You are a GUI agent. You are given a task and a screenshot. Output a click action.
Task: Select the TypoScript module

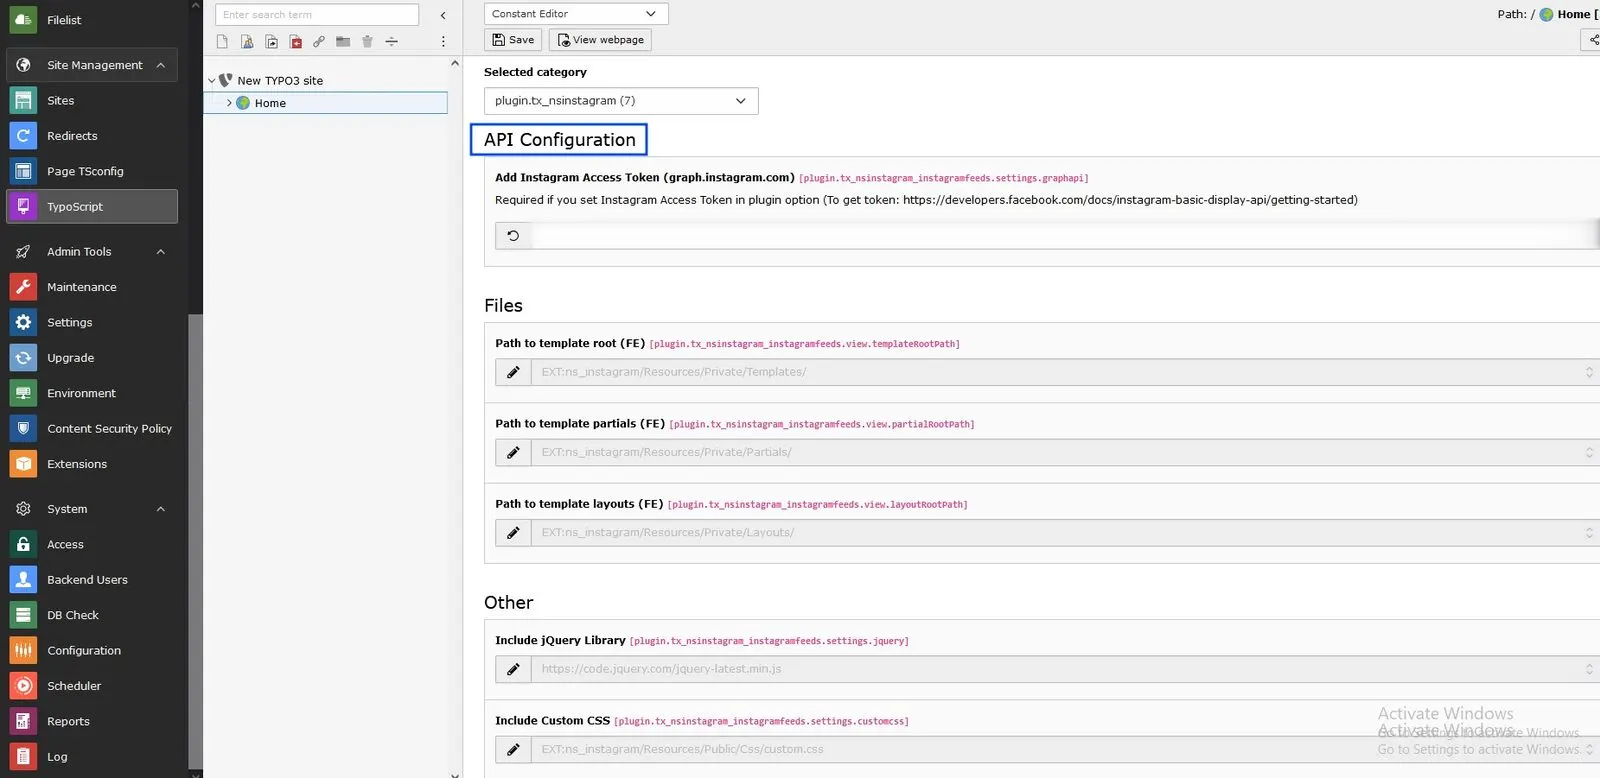pos(92,206)
